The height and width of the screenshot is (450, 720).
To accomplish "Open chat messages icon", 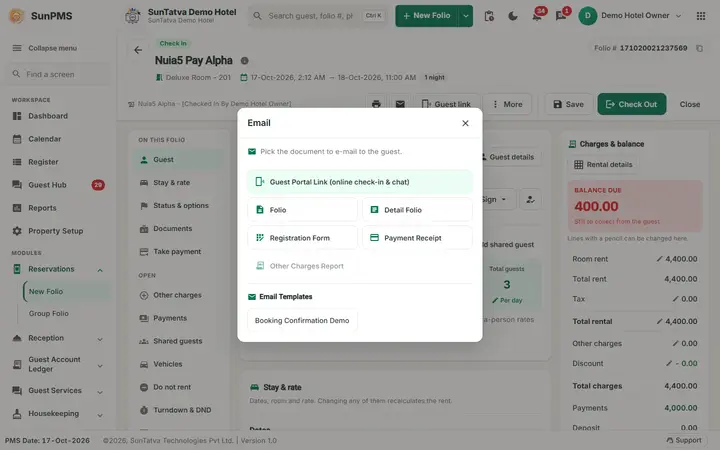I will [x=561, y=16].
